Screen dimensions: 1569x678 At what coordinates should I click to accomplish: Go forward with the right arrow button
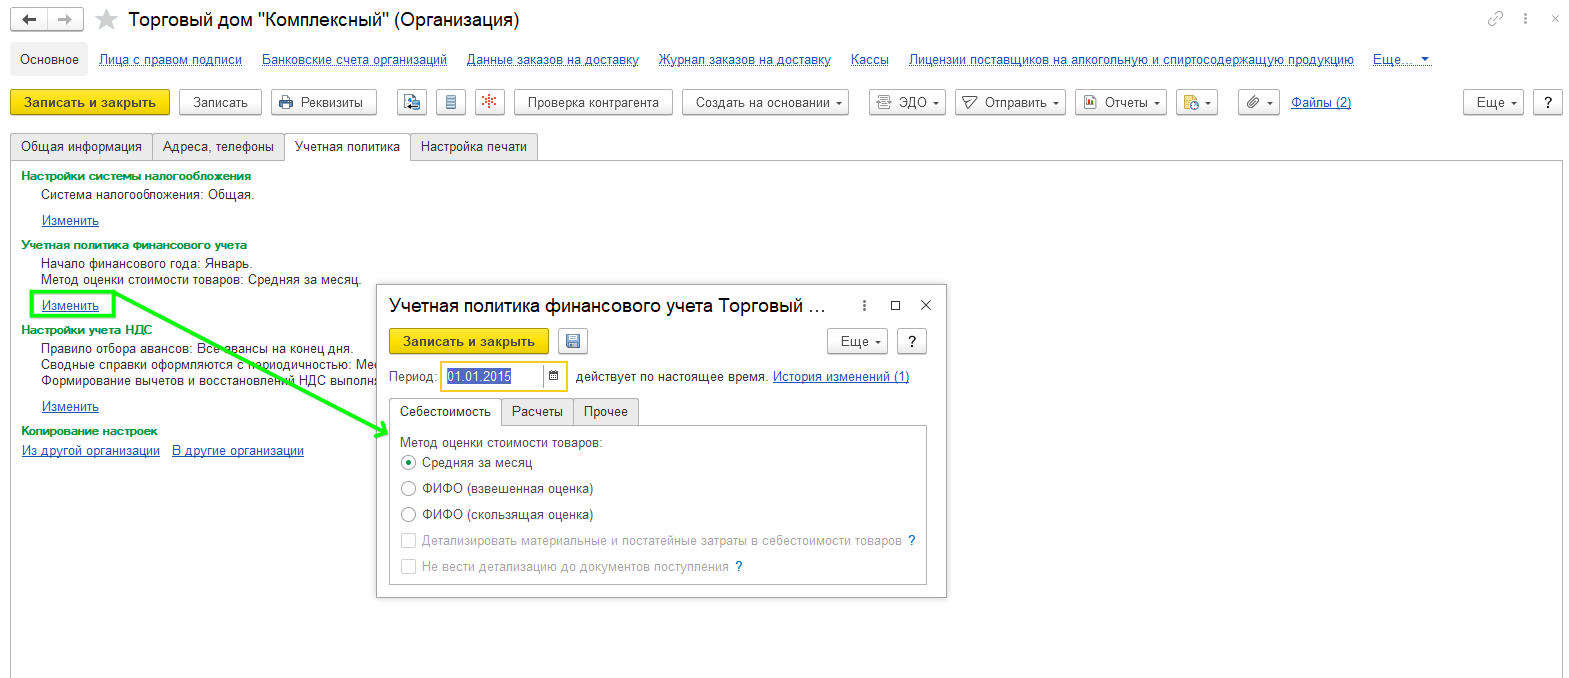pos(65,19)
